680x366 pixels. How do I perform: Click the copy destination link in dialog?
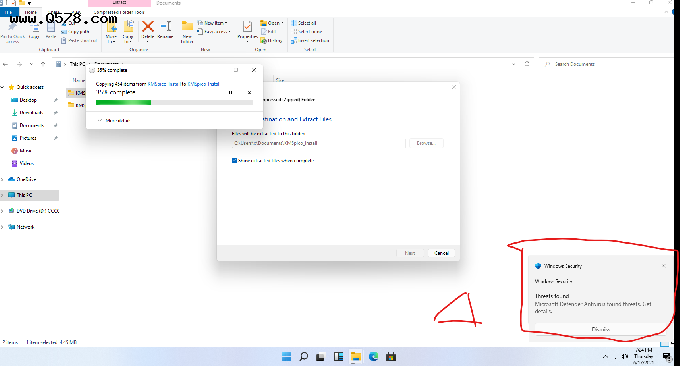point(203,84)
